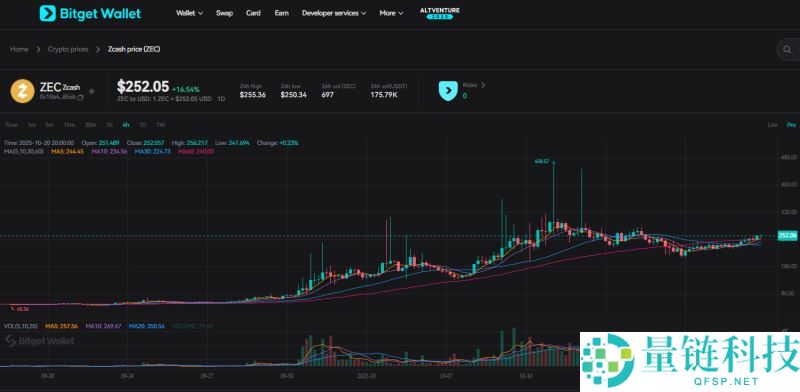The width and height of the screenshot is (800, 392).
Task: Select the 1W chart interval
Action: [x=160, y=125]
